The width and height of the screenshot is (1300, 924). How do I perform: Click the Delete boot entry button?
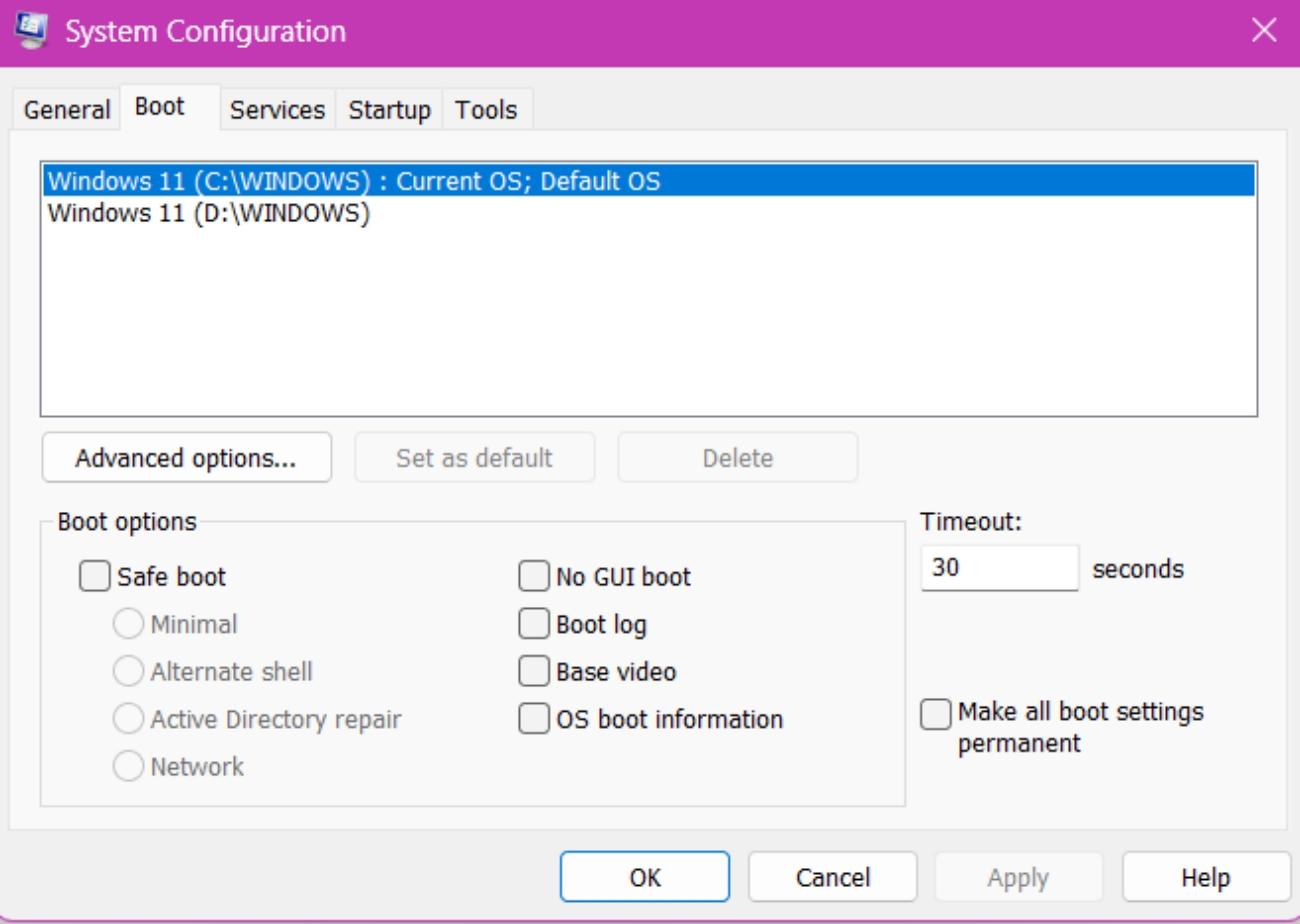pos(738,458)
